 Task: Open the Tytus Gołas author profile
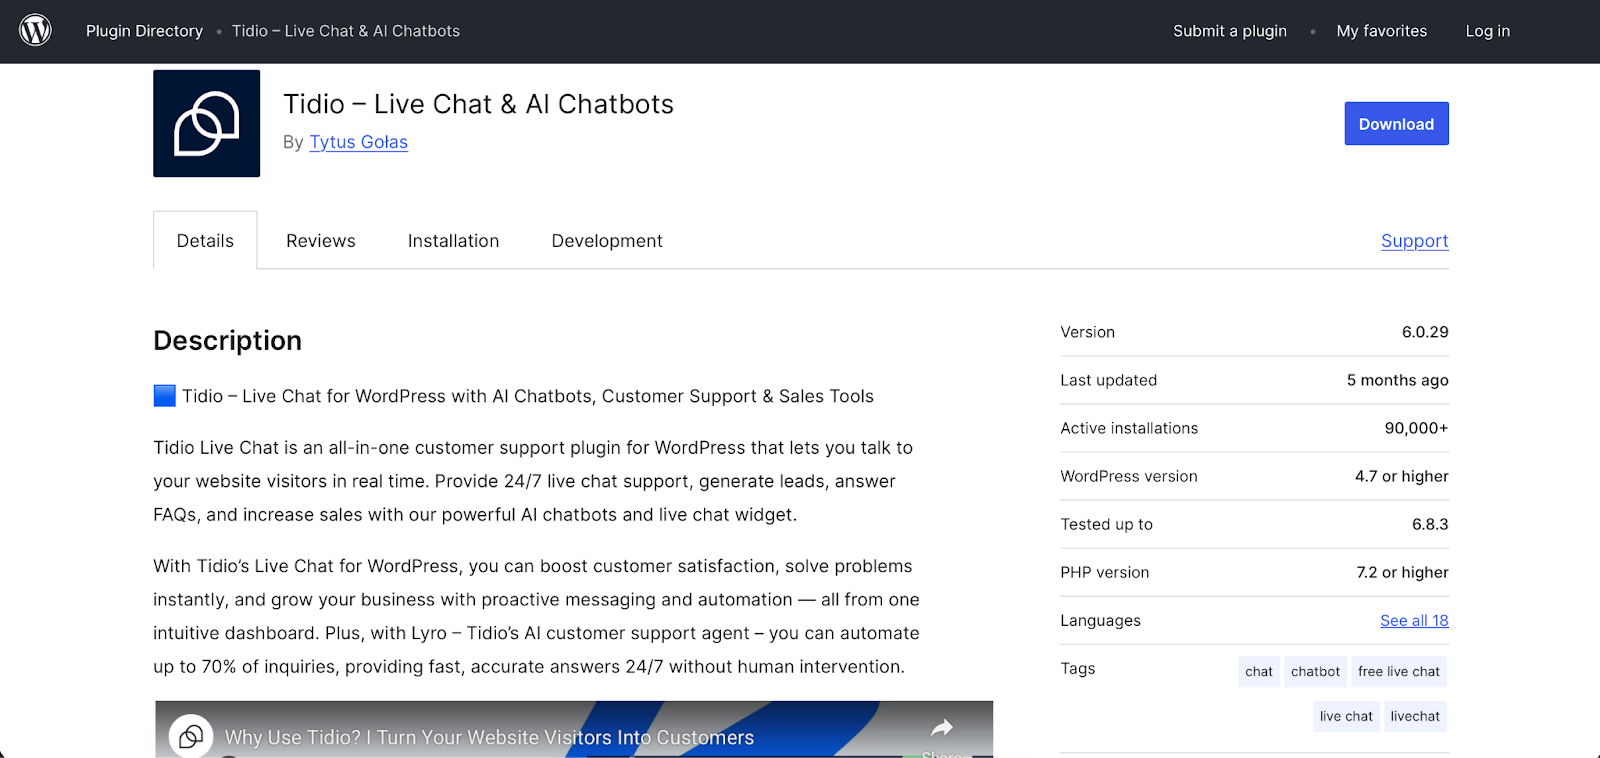tap(358, 142)
